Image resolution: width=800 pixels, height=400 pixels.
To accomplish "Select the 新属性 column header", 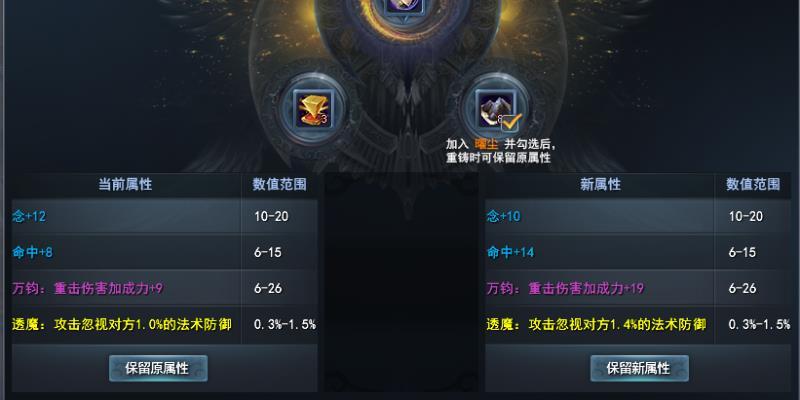I will coord(600,185).
